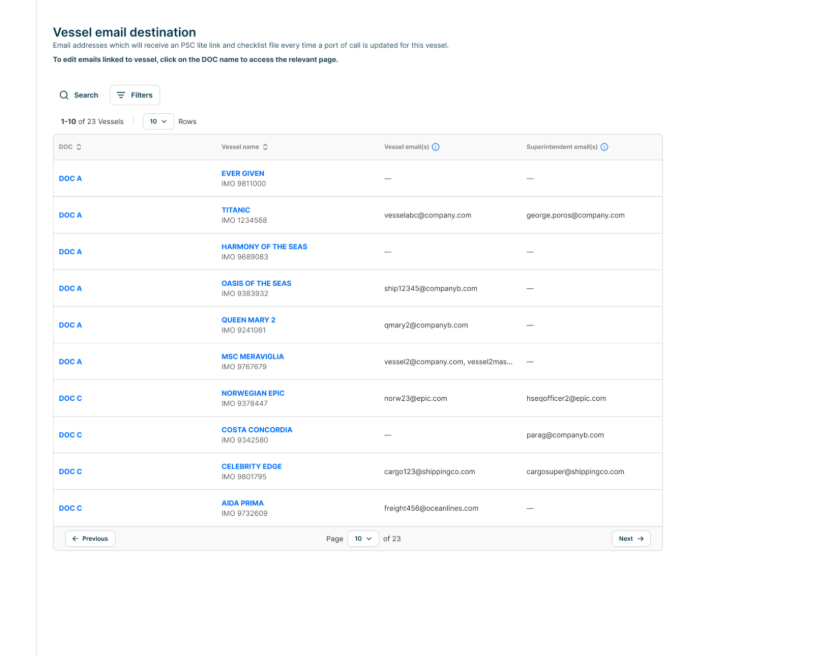Go to the Next page
This screenshot has height=657, width=828.
632,538
